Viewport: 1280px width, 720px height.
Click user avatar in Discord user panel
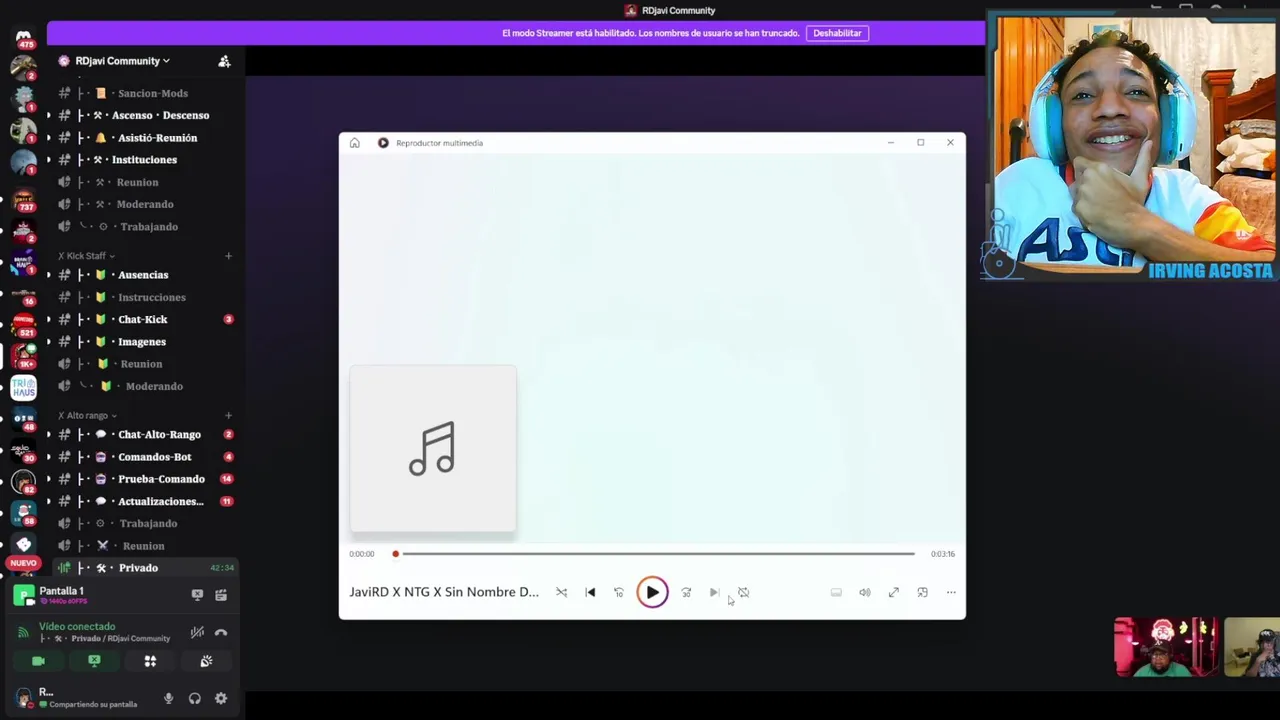point(24,698)
